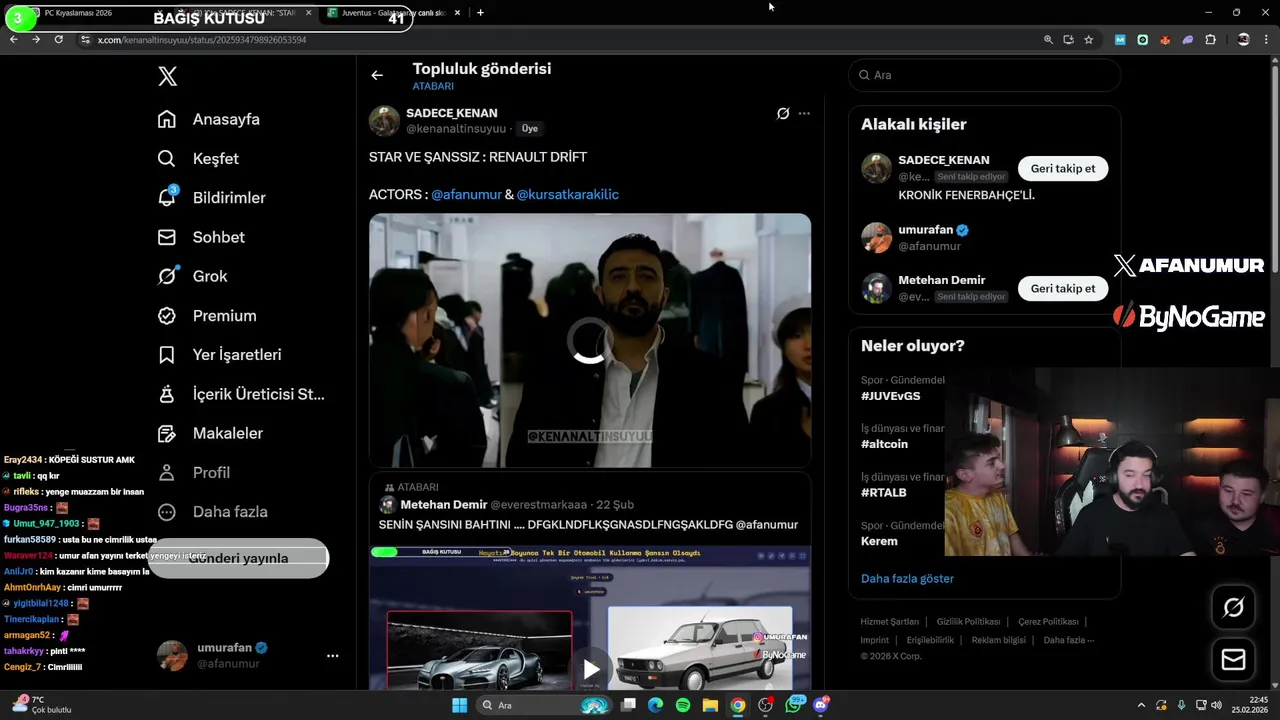
Task: Follow back SADECE_KENAN
Action: point(1062,168)
